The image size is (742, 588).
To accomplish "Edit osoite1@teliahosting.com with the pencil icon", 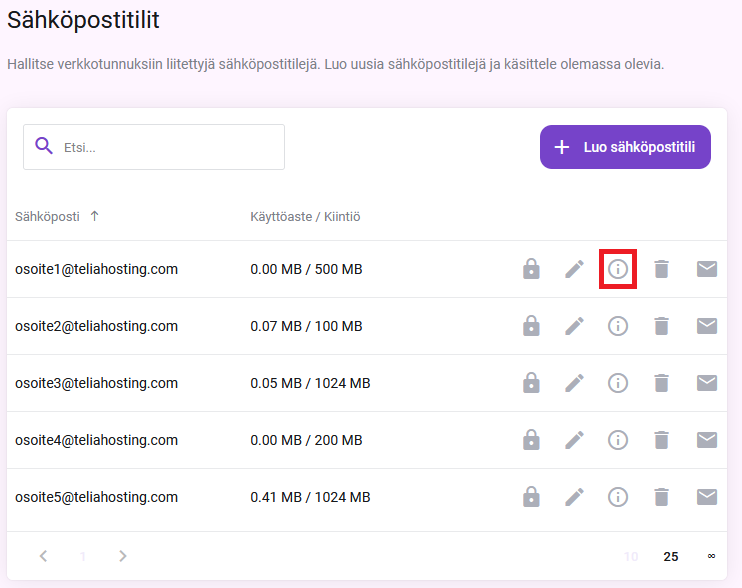I will pyautogui.click(x=574, y=269).
